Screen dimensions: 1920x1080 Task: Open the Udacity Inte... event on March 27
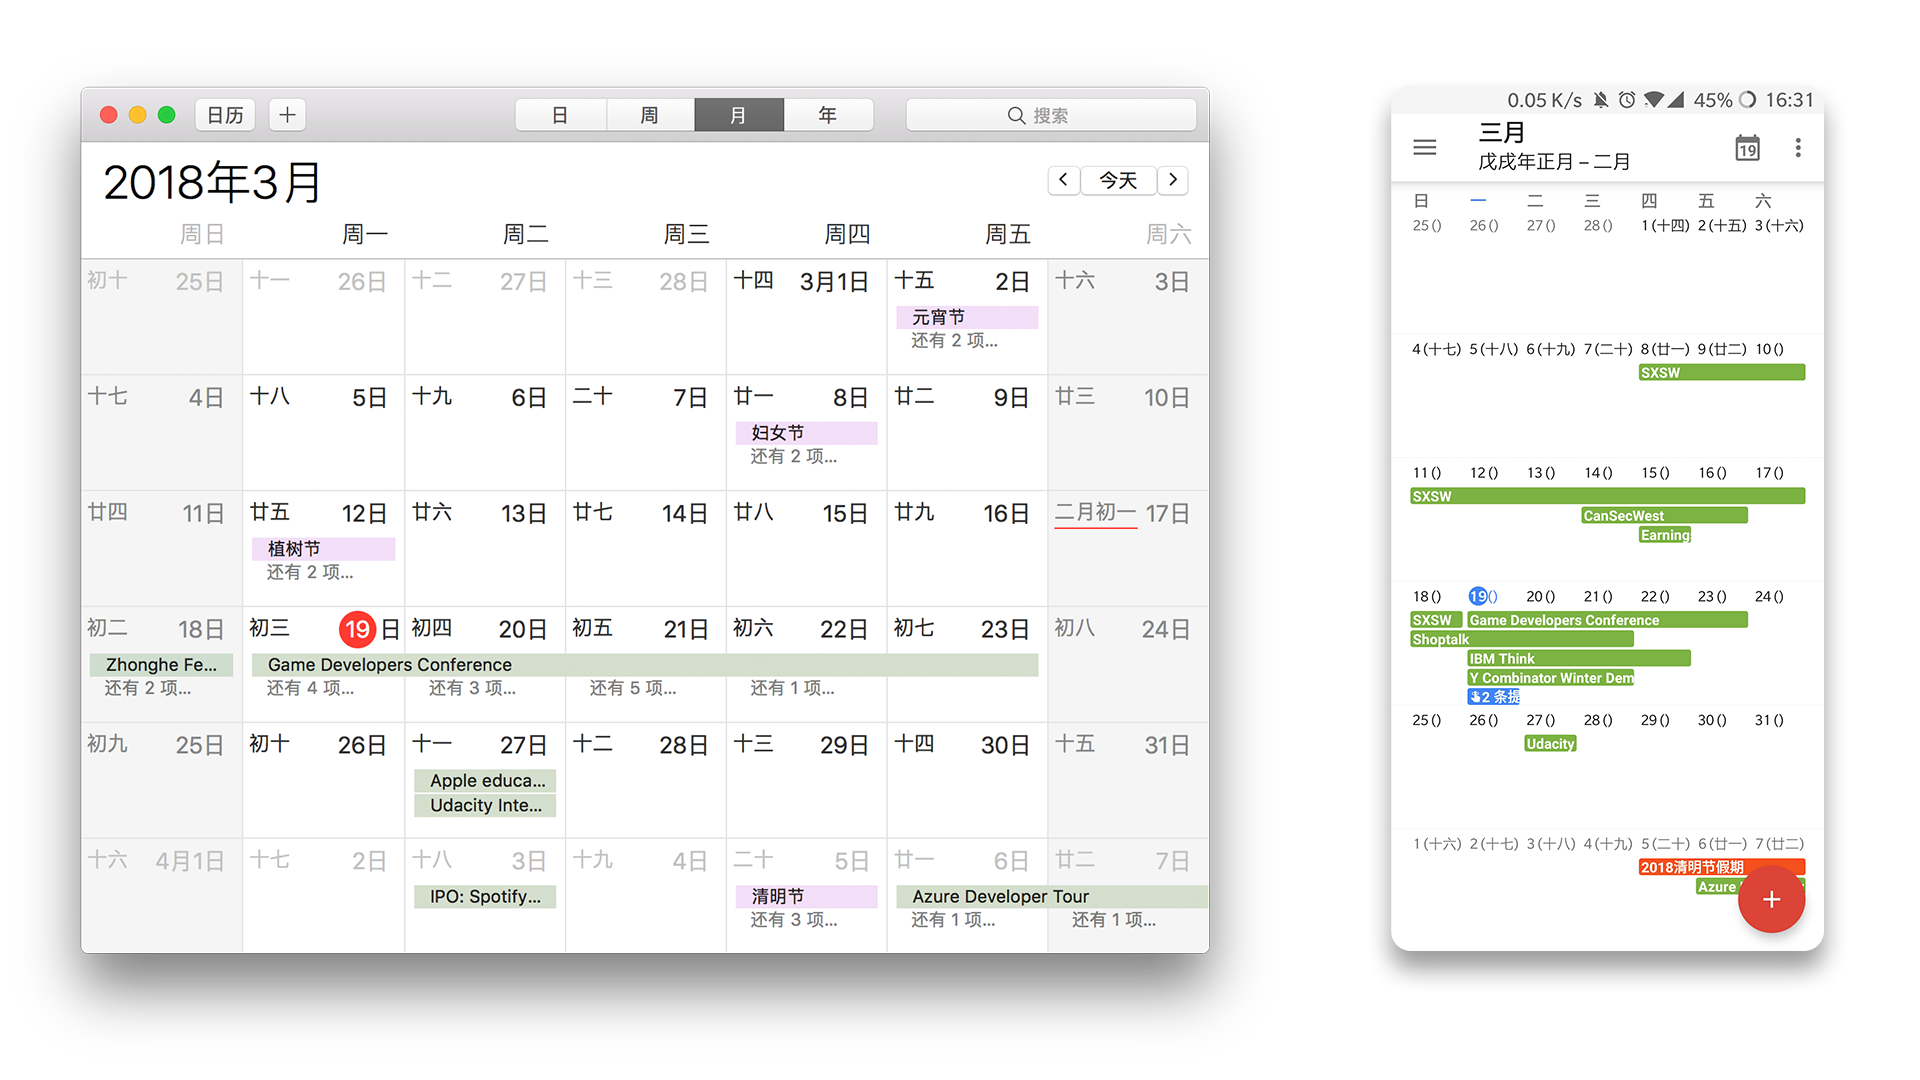click(x=485, y=806)
